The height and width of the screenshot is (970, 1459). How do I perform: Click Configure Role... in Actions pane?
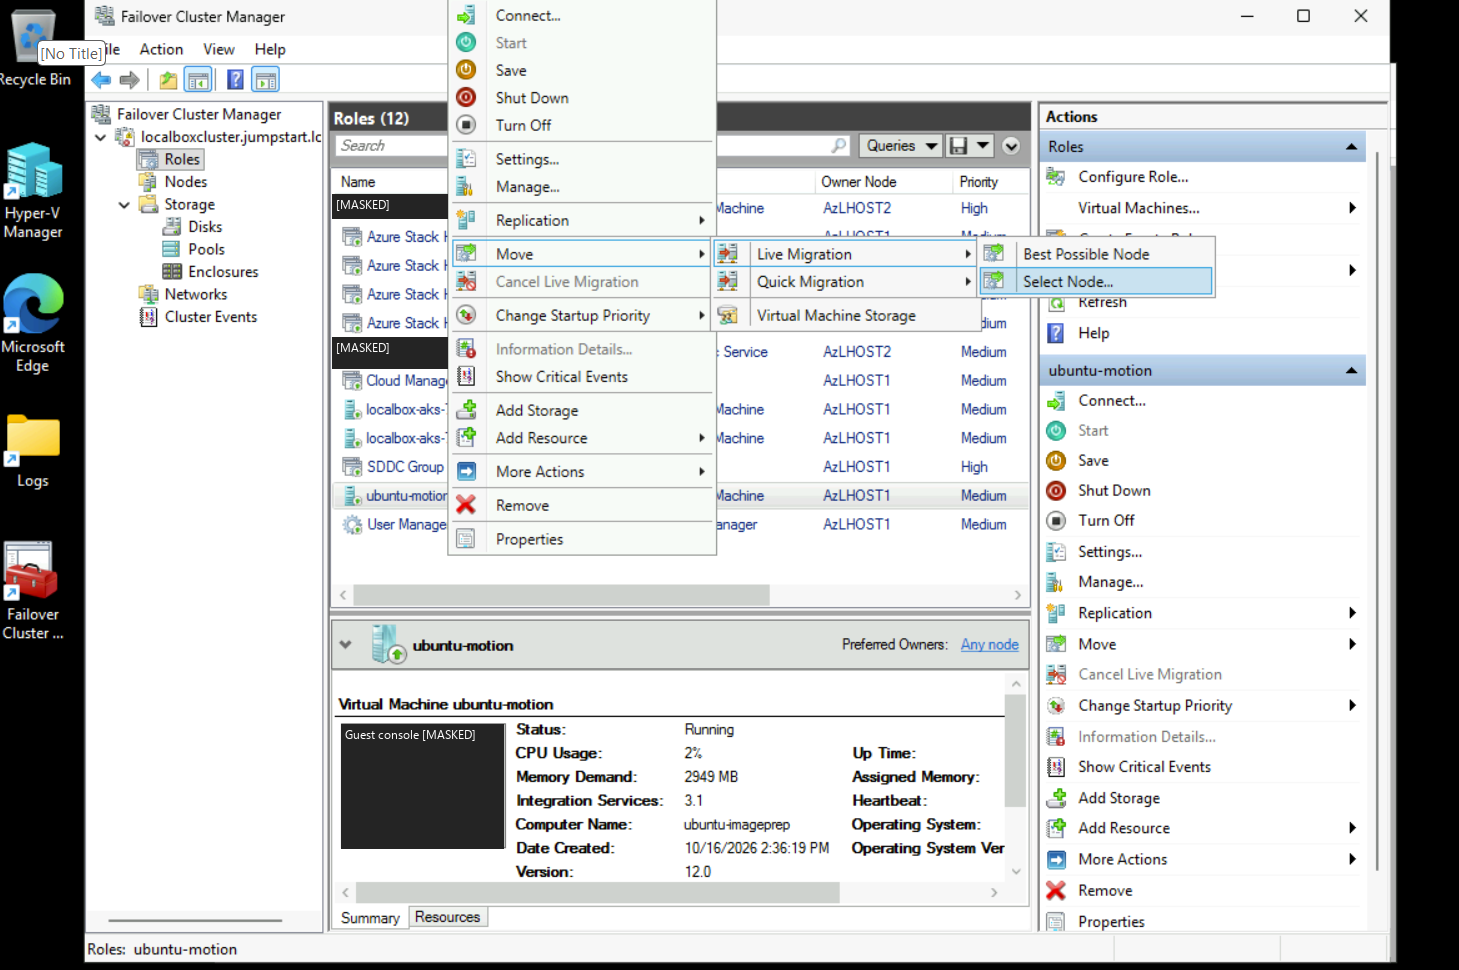[1133, 177]
